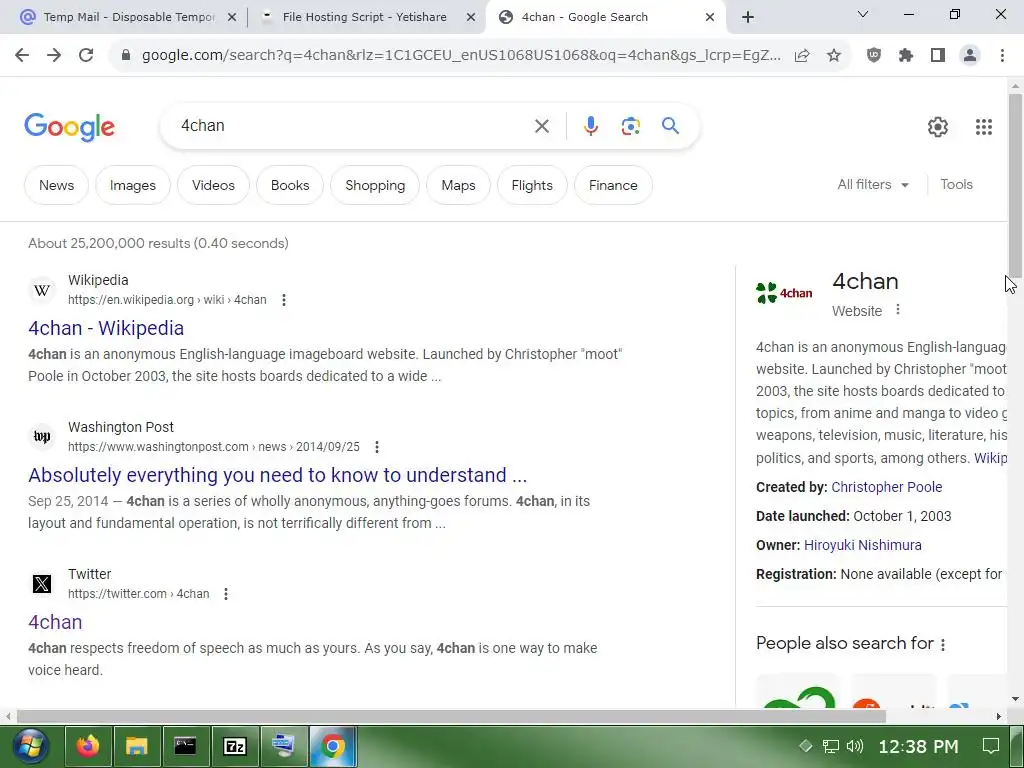Open the notification center icon
The height and width of the screenshot is (768, 1024).
tap(991, 746)
